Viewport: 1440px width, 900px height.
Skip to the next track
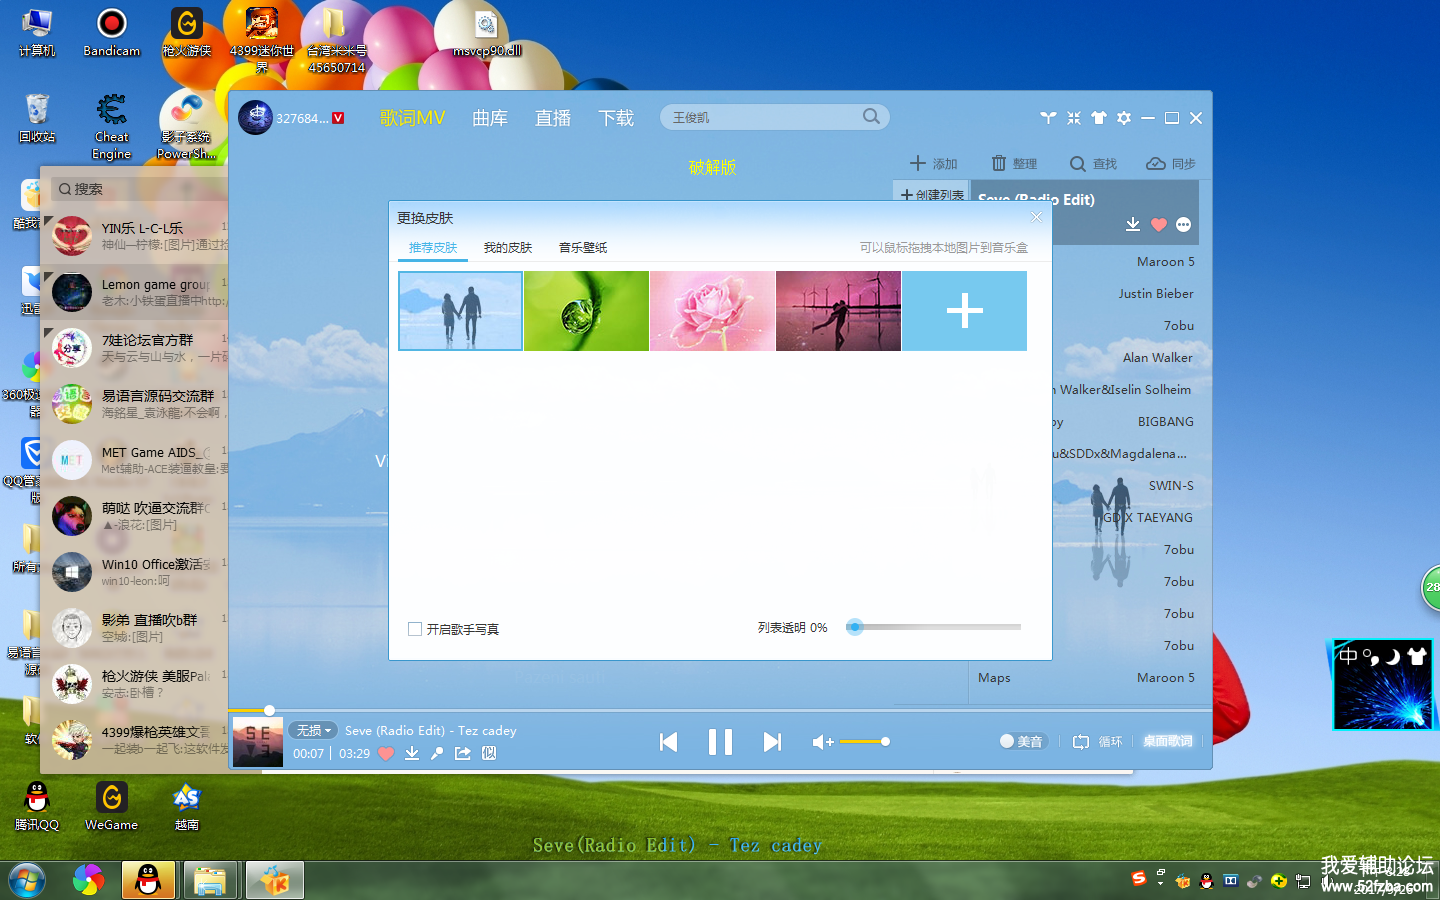[x=772, y=742]
